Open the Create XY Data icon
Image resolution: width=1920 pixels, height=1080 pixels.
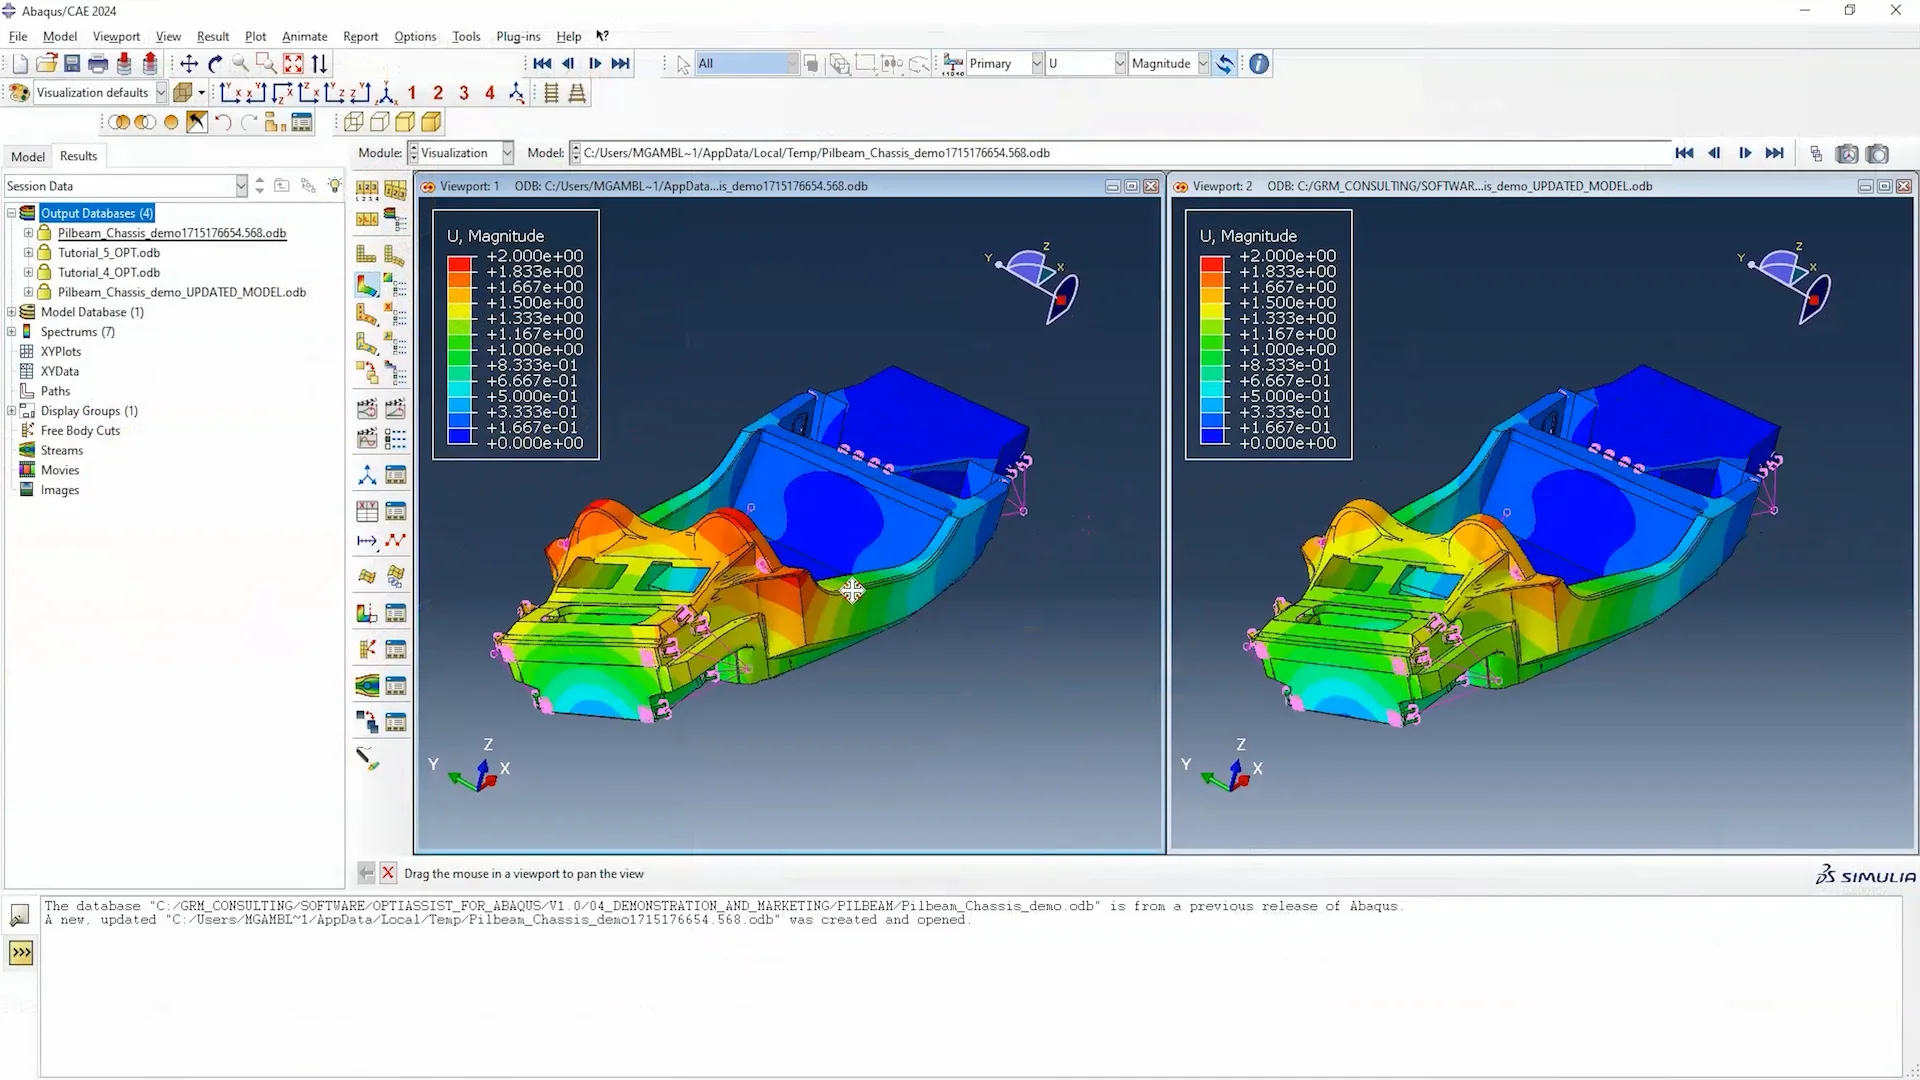(x=367, y=512)
